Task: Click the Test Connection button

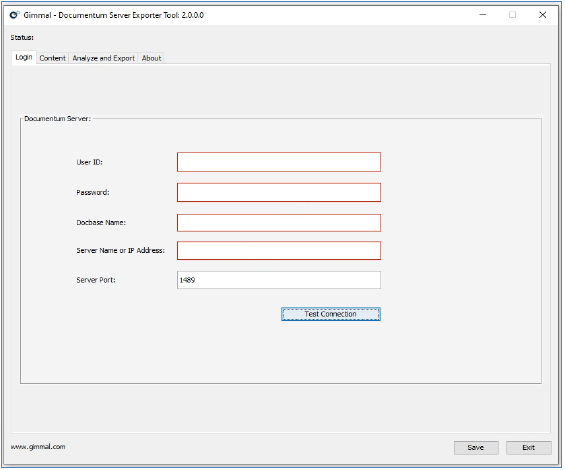Action: 331,314
